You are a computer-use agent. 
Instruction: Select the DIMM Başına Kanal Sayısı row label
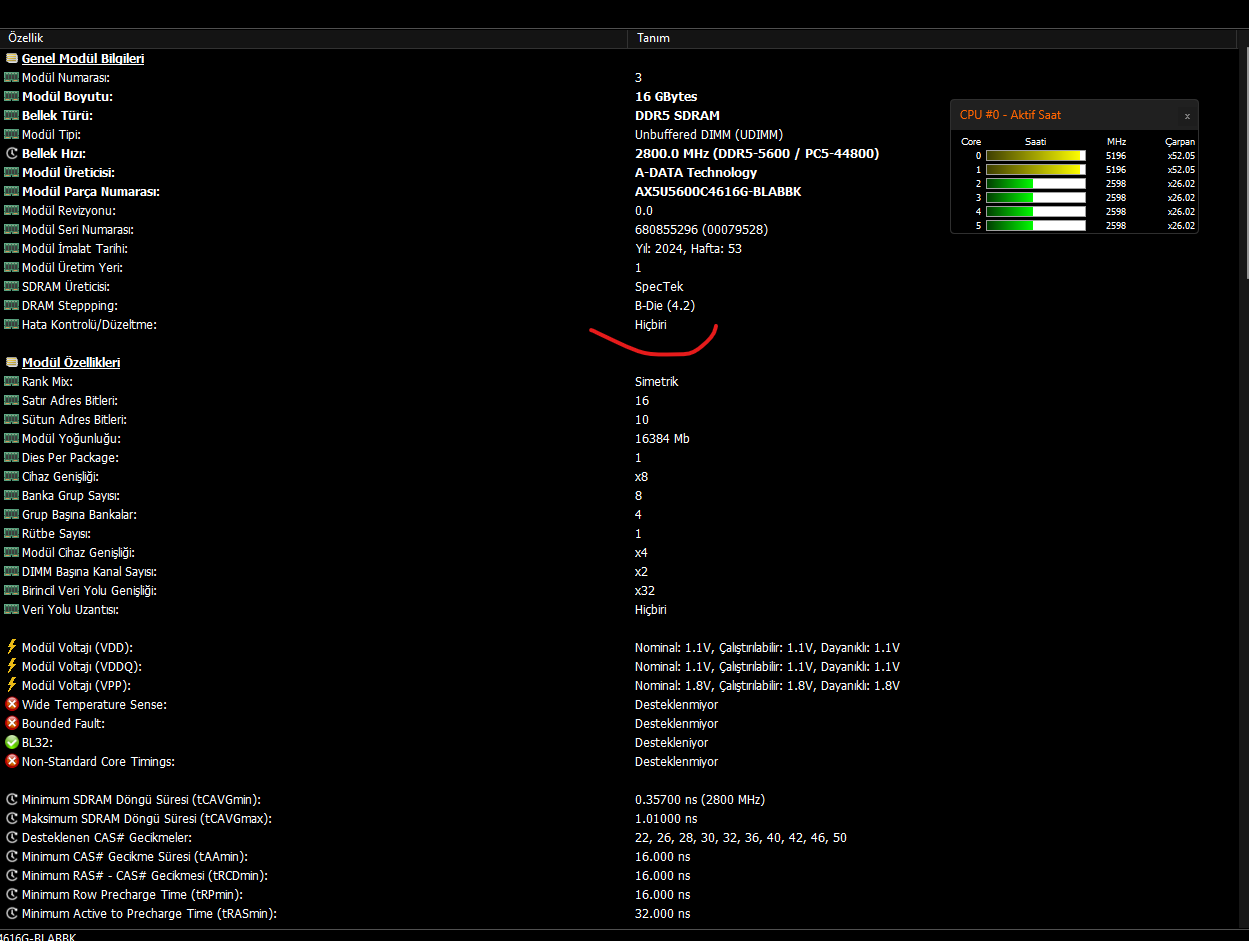click(x=89, y=571)
